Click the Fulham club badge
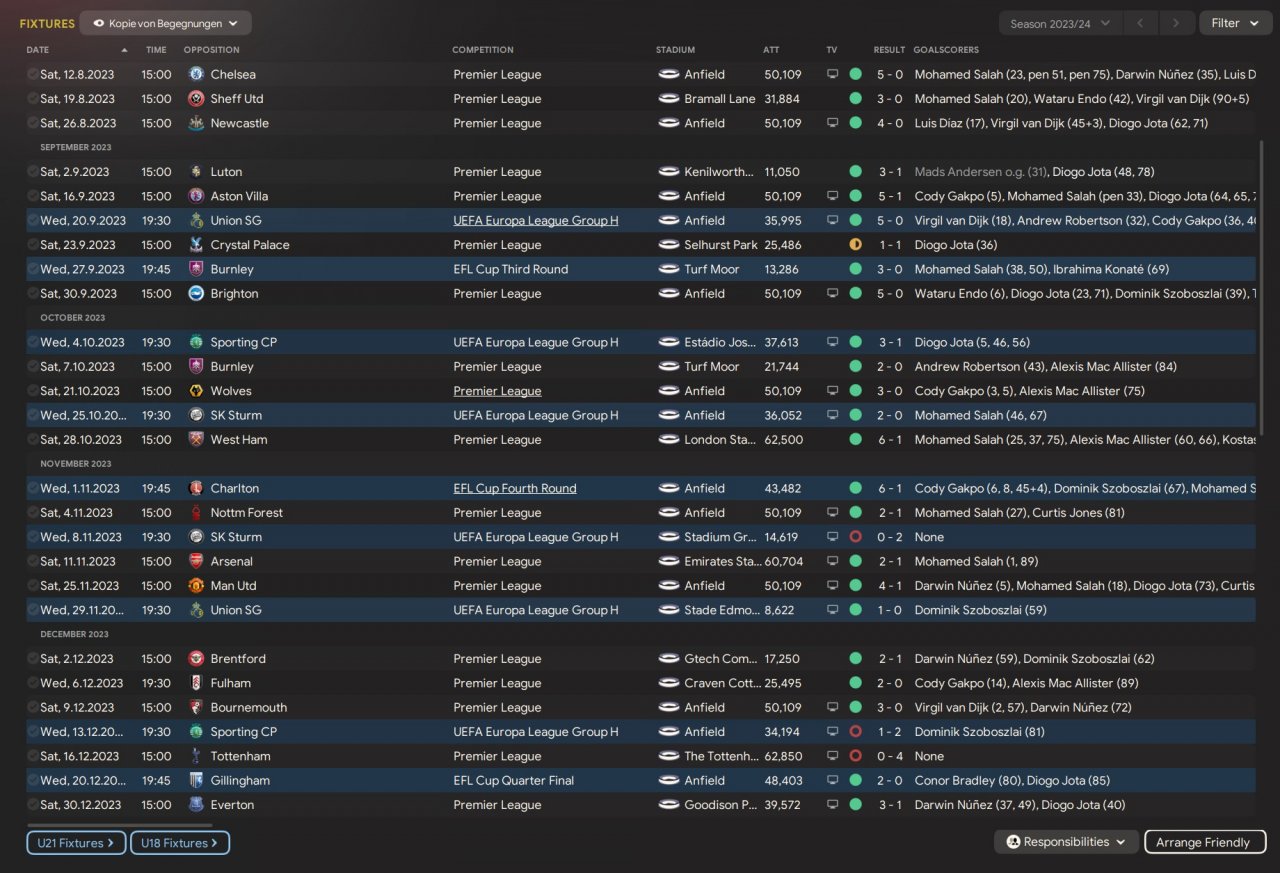This screenshot has width=1280, height=873. [x=196, y=683]
